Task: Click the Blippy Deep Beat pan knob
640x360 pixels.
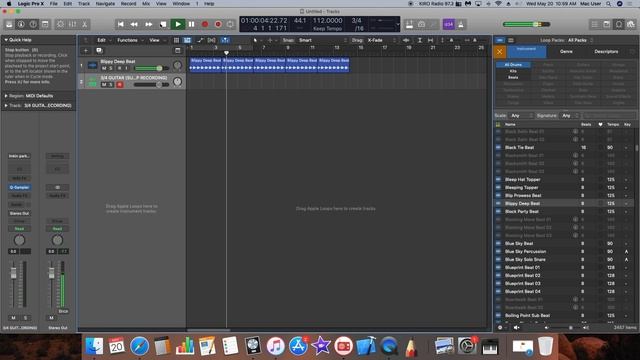Action: coord(177,65)
